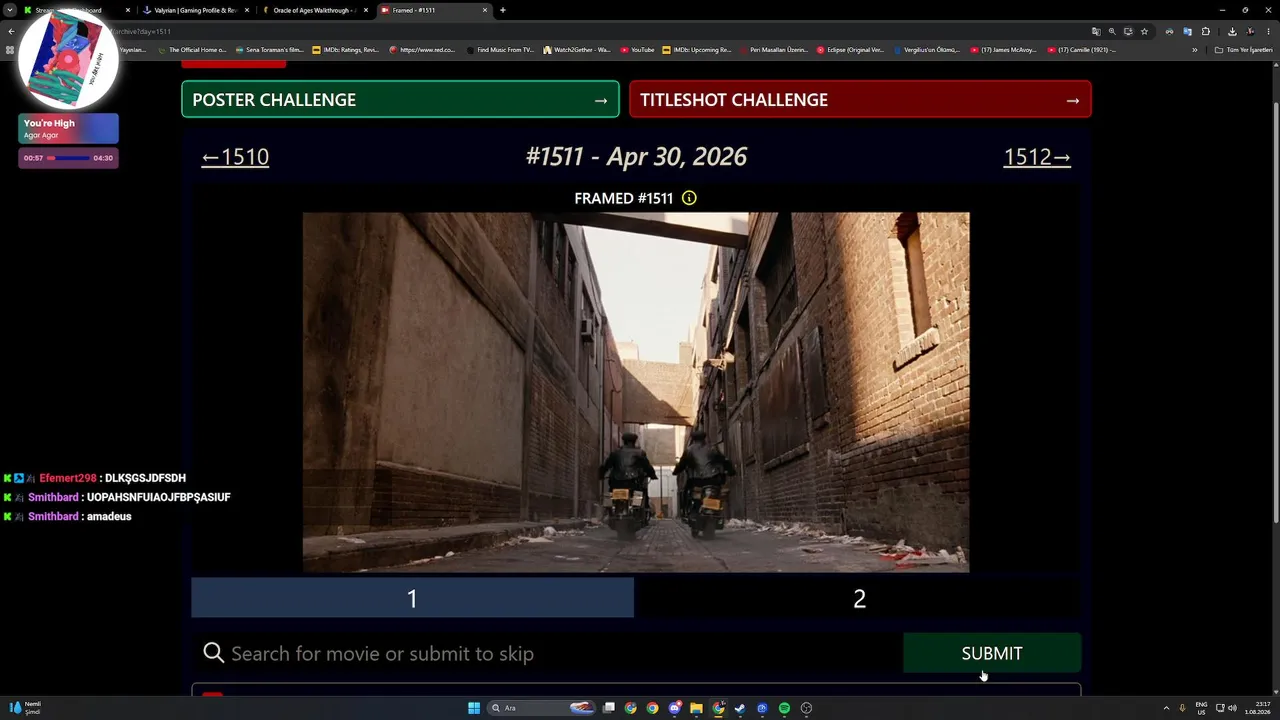The image size is (1280, 720).
Task: Open the (17) James McAvoy bookmark
Action: point(1003,50)
